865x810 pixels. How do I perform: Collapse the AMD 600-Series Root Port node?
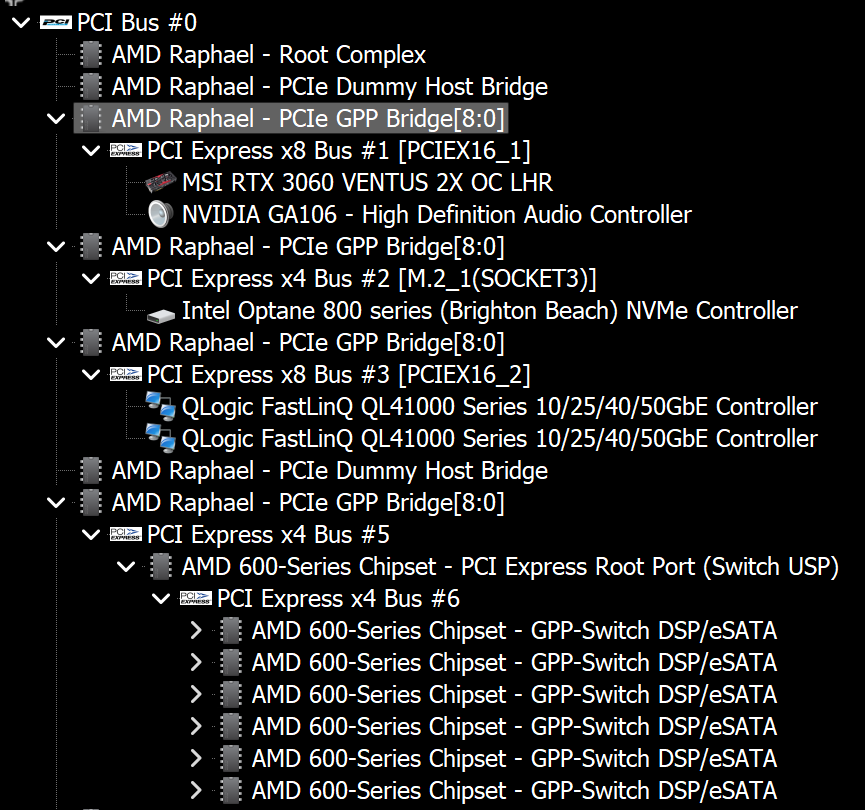coord(126,567)
